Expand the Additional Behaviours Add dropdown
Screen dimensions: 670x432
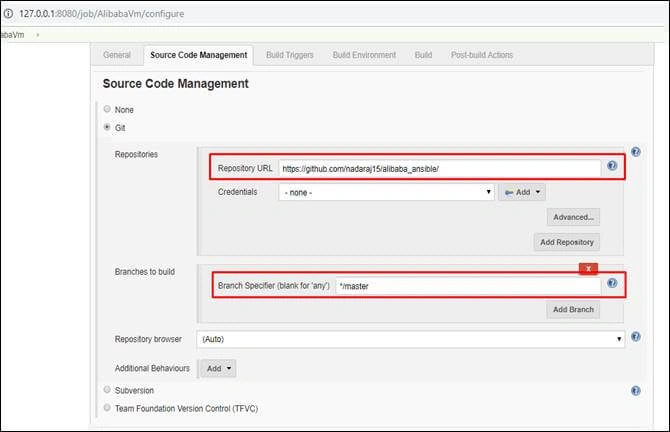(x=218, y=368)
